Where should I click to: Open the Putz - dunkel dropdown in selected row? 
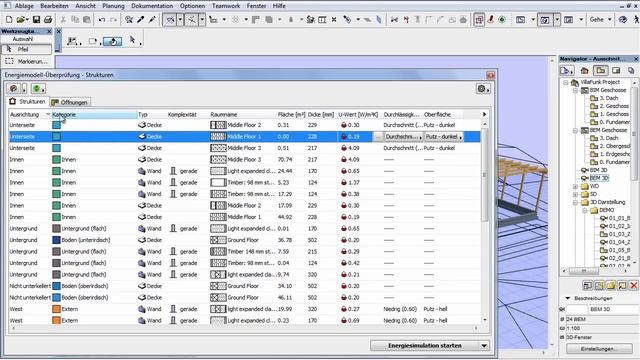(x=444, y=137)
